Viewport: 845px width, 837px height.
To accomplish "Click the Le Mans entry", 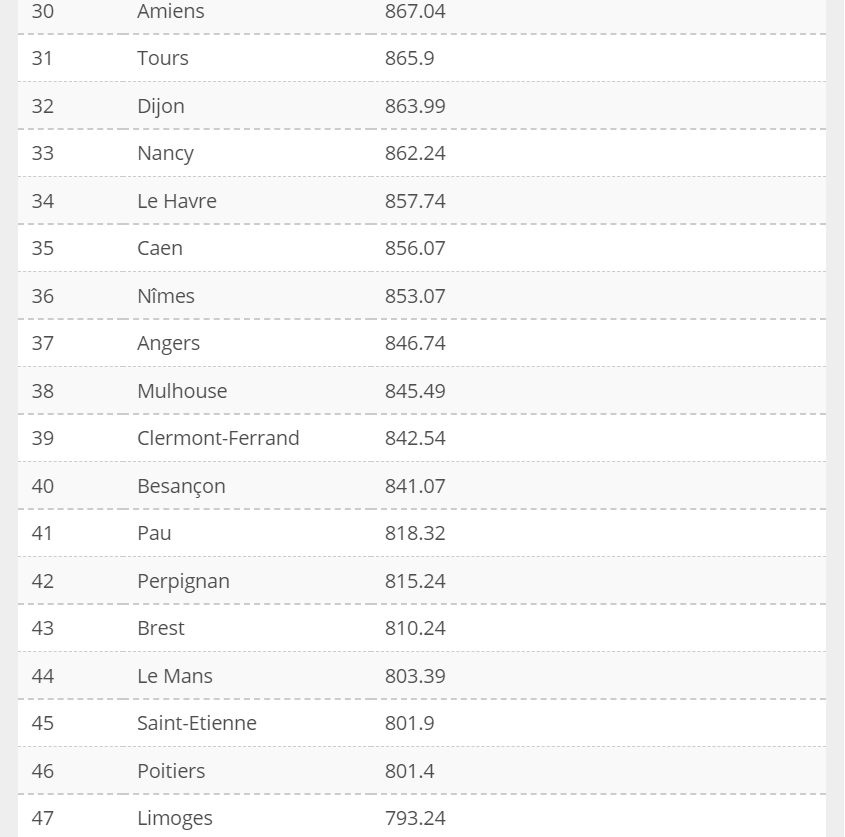I will [x=175, y=676].
